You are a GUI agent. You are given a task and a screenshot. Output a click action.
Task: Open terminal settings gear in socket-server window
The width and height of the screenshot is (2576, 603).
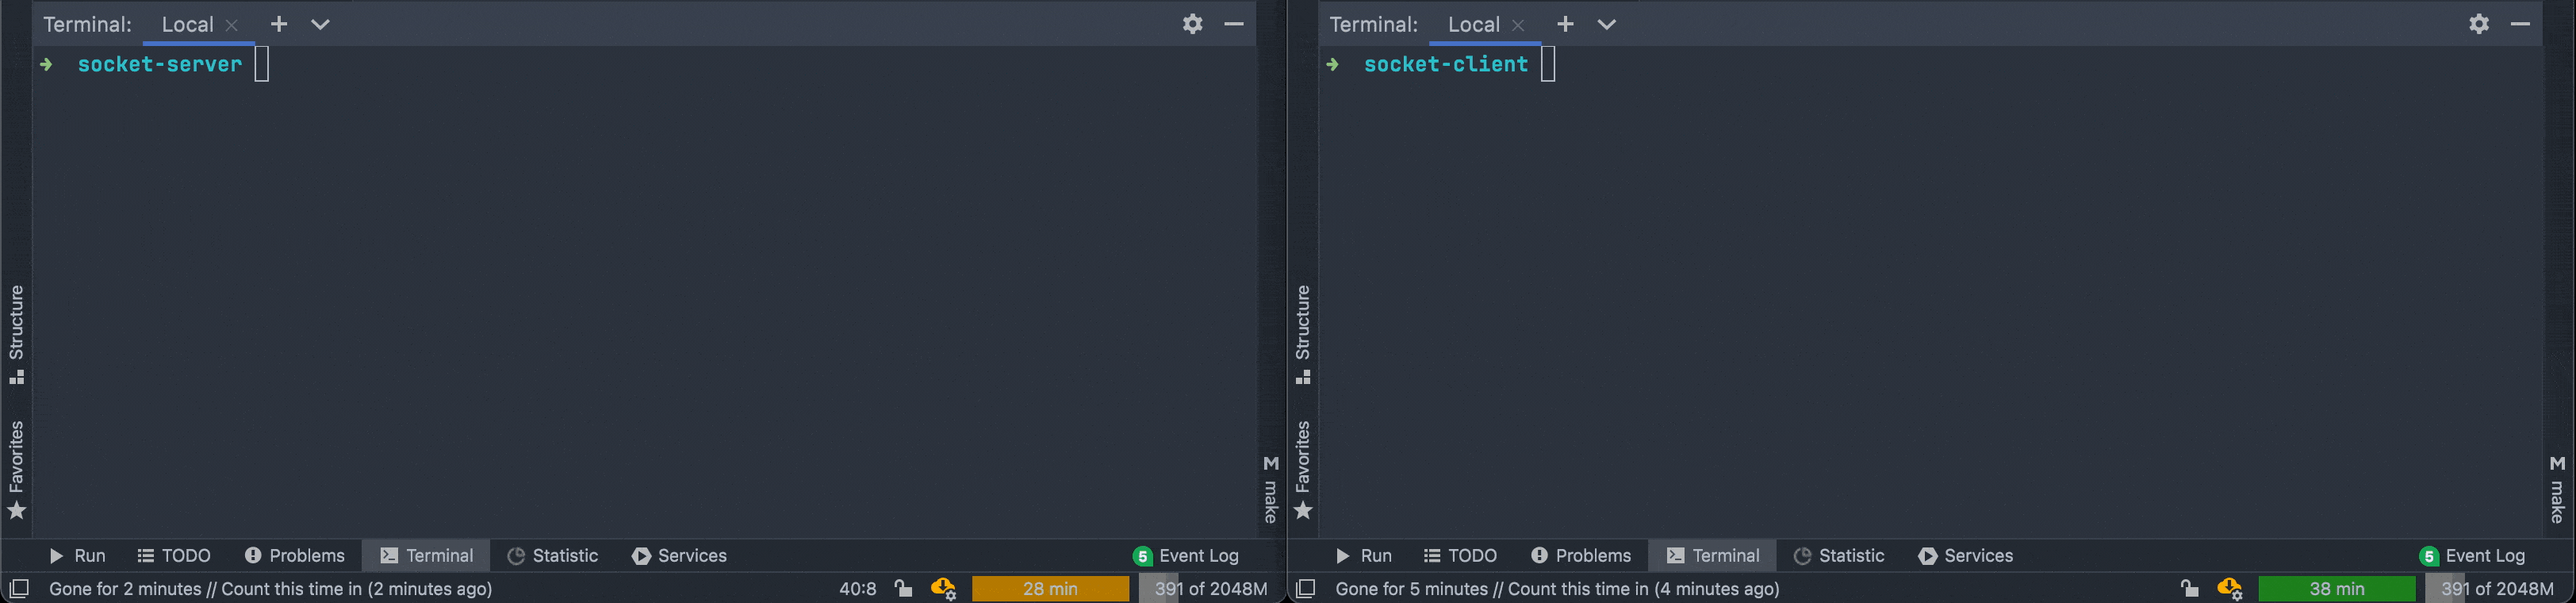click(1192, 24)
